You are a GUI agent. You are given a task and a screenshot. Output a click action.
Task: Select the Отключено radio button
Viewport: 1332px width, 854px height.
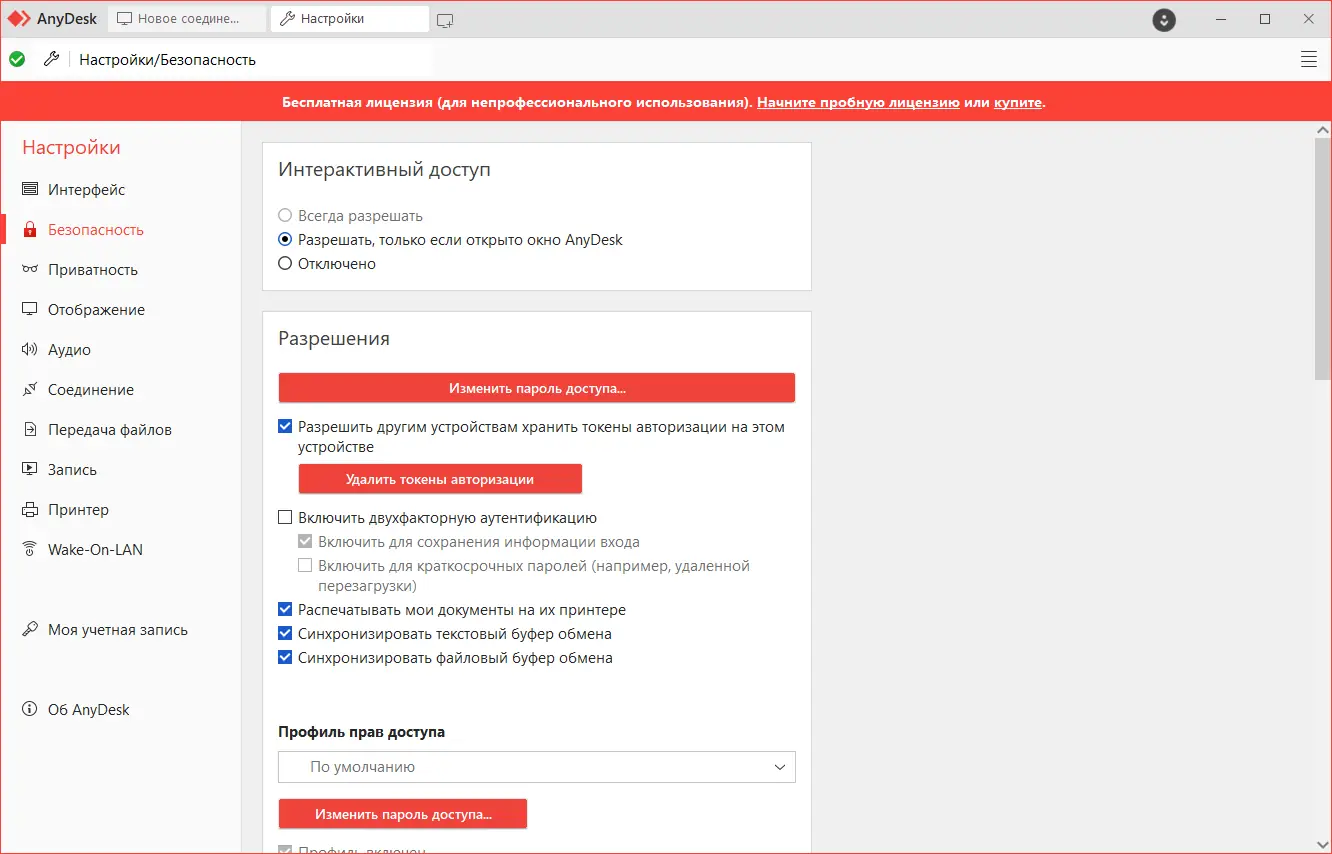click(x=285, y=263)
